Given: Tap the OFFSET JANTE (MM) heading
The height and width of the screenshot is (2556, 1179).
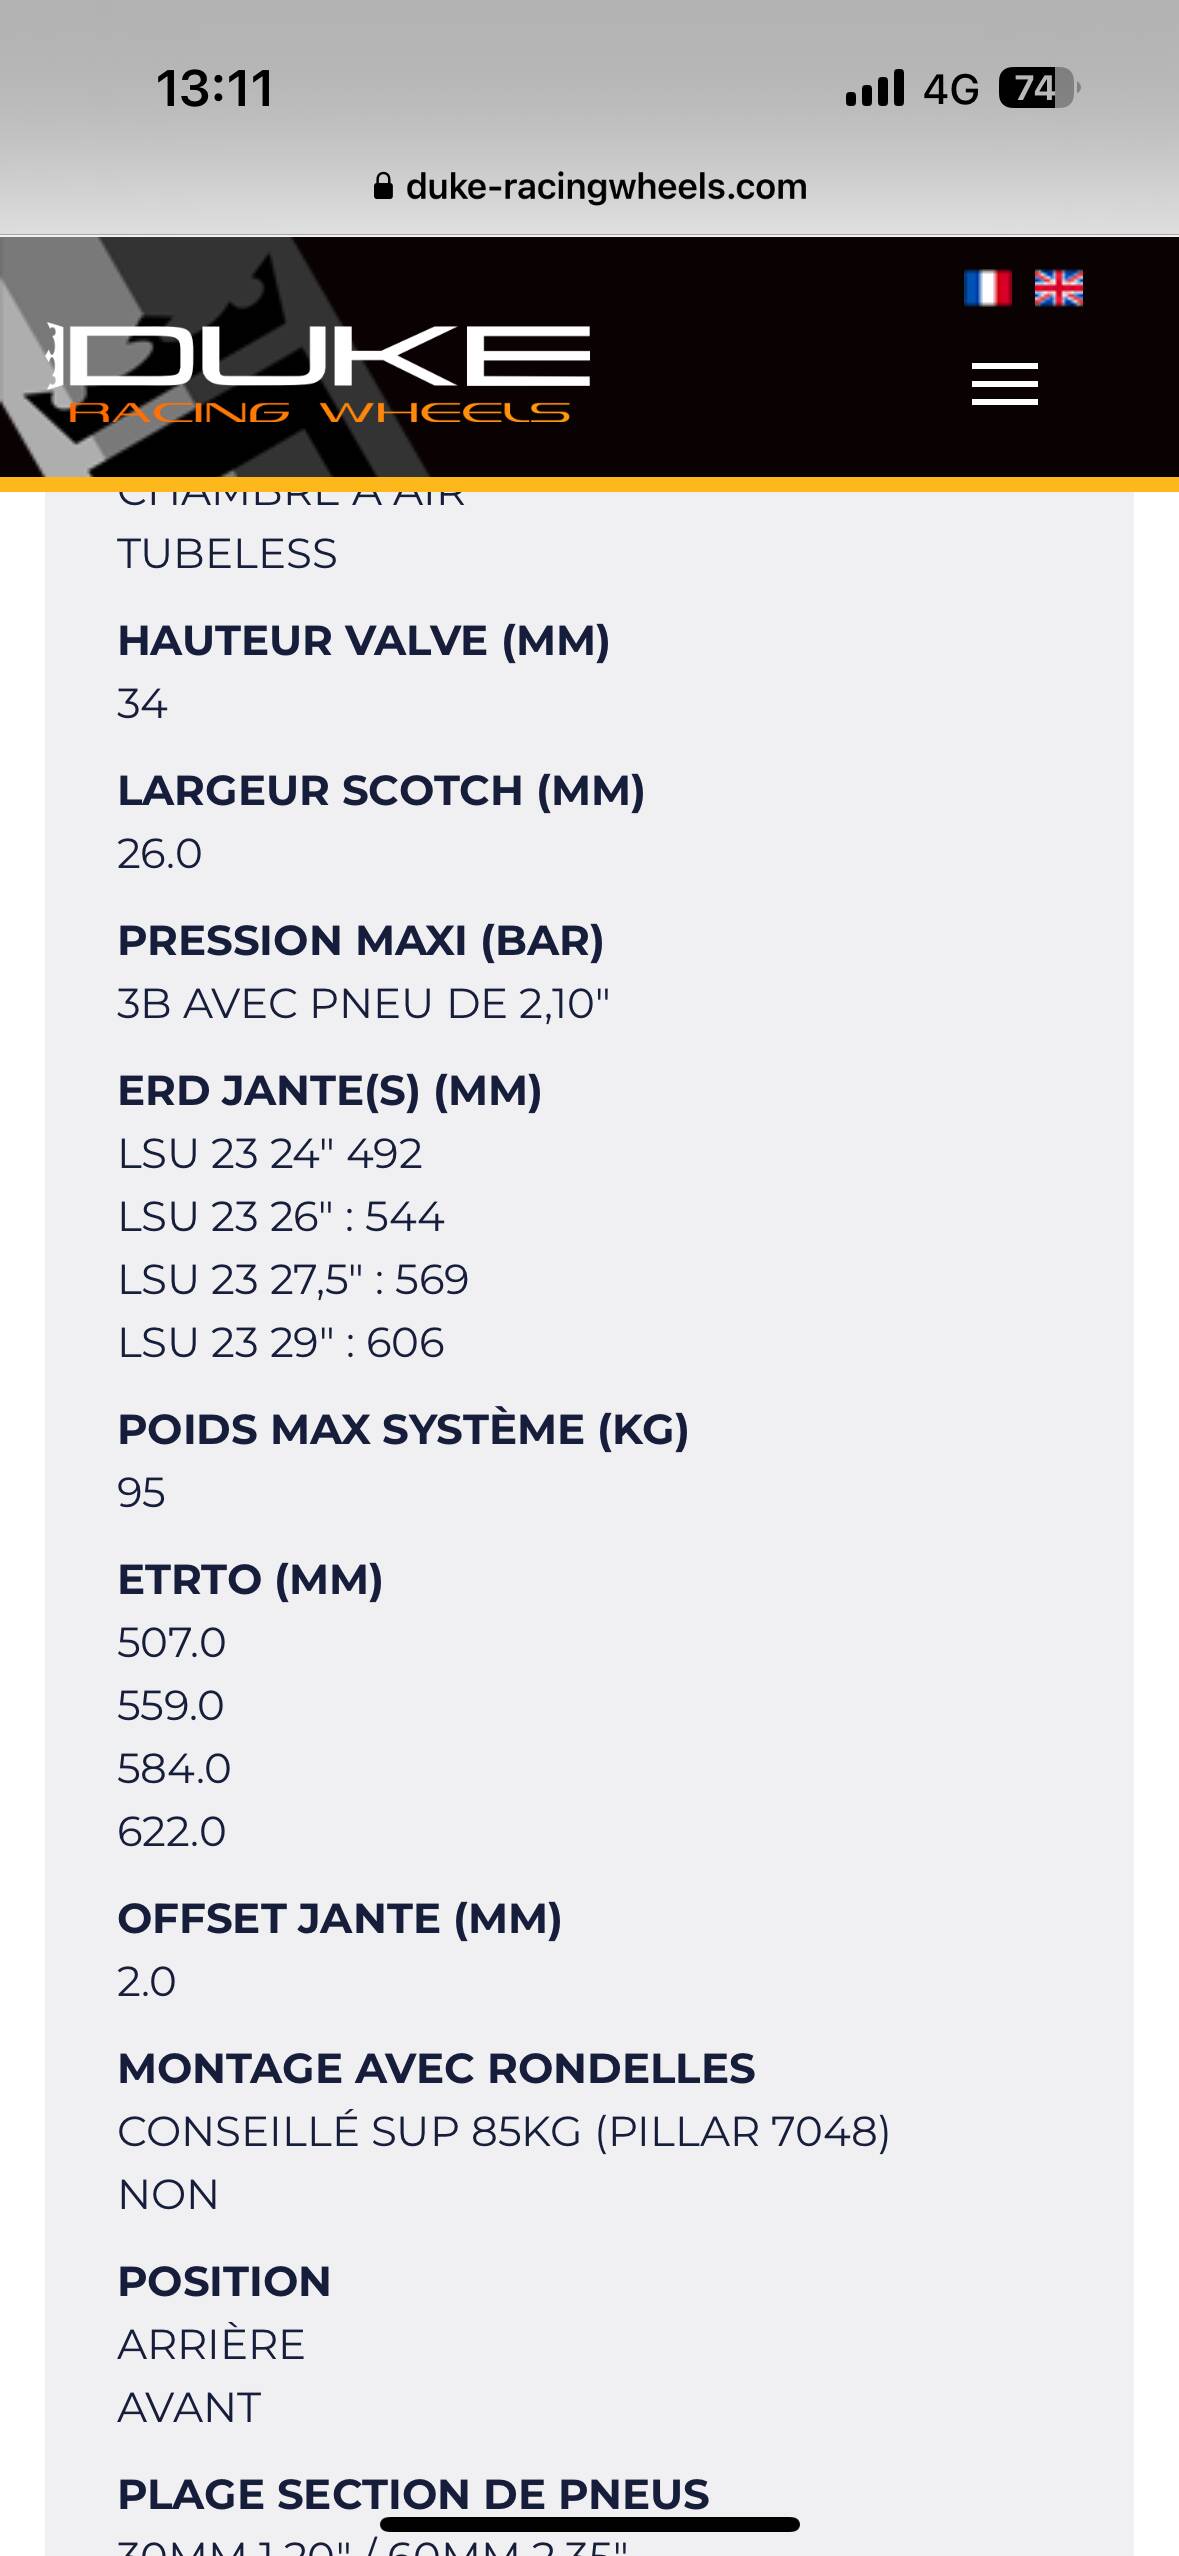Looking at the screenshot, I should (340, 1919).
